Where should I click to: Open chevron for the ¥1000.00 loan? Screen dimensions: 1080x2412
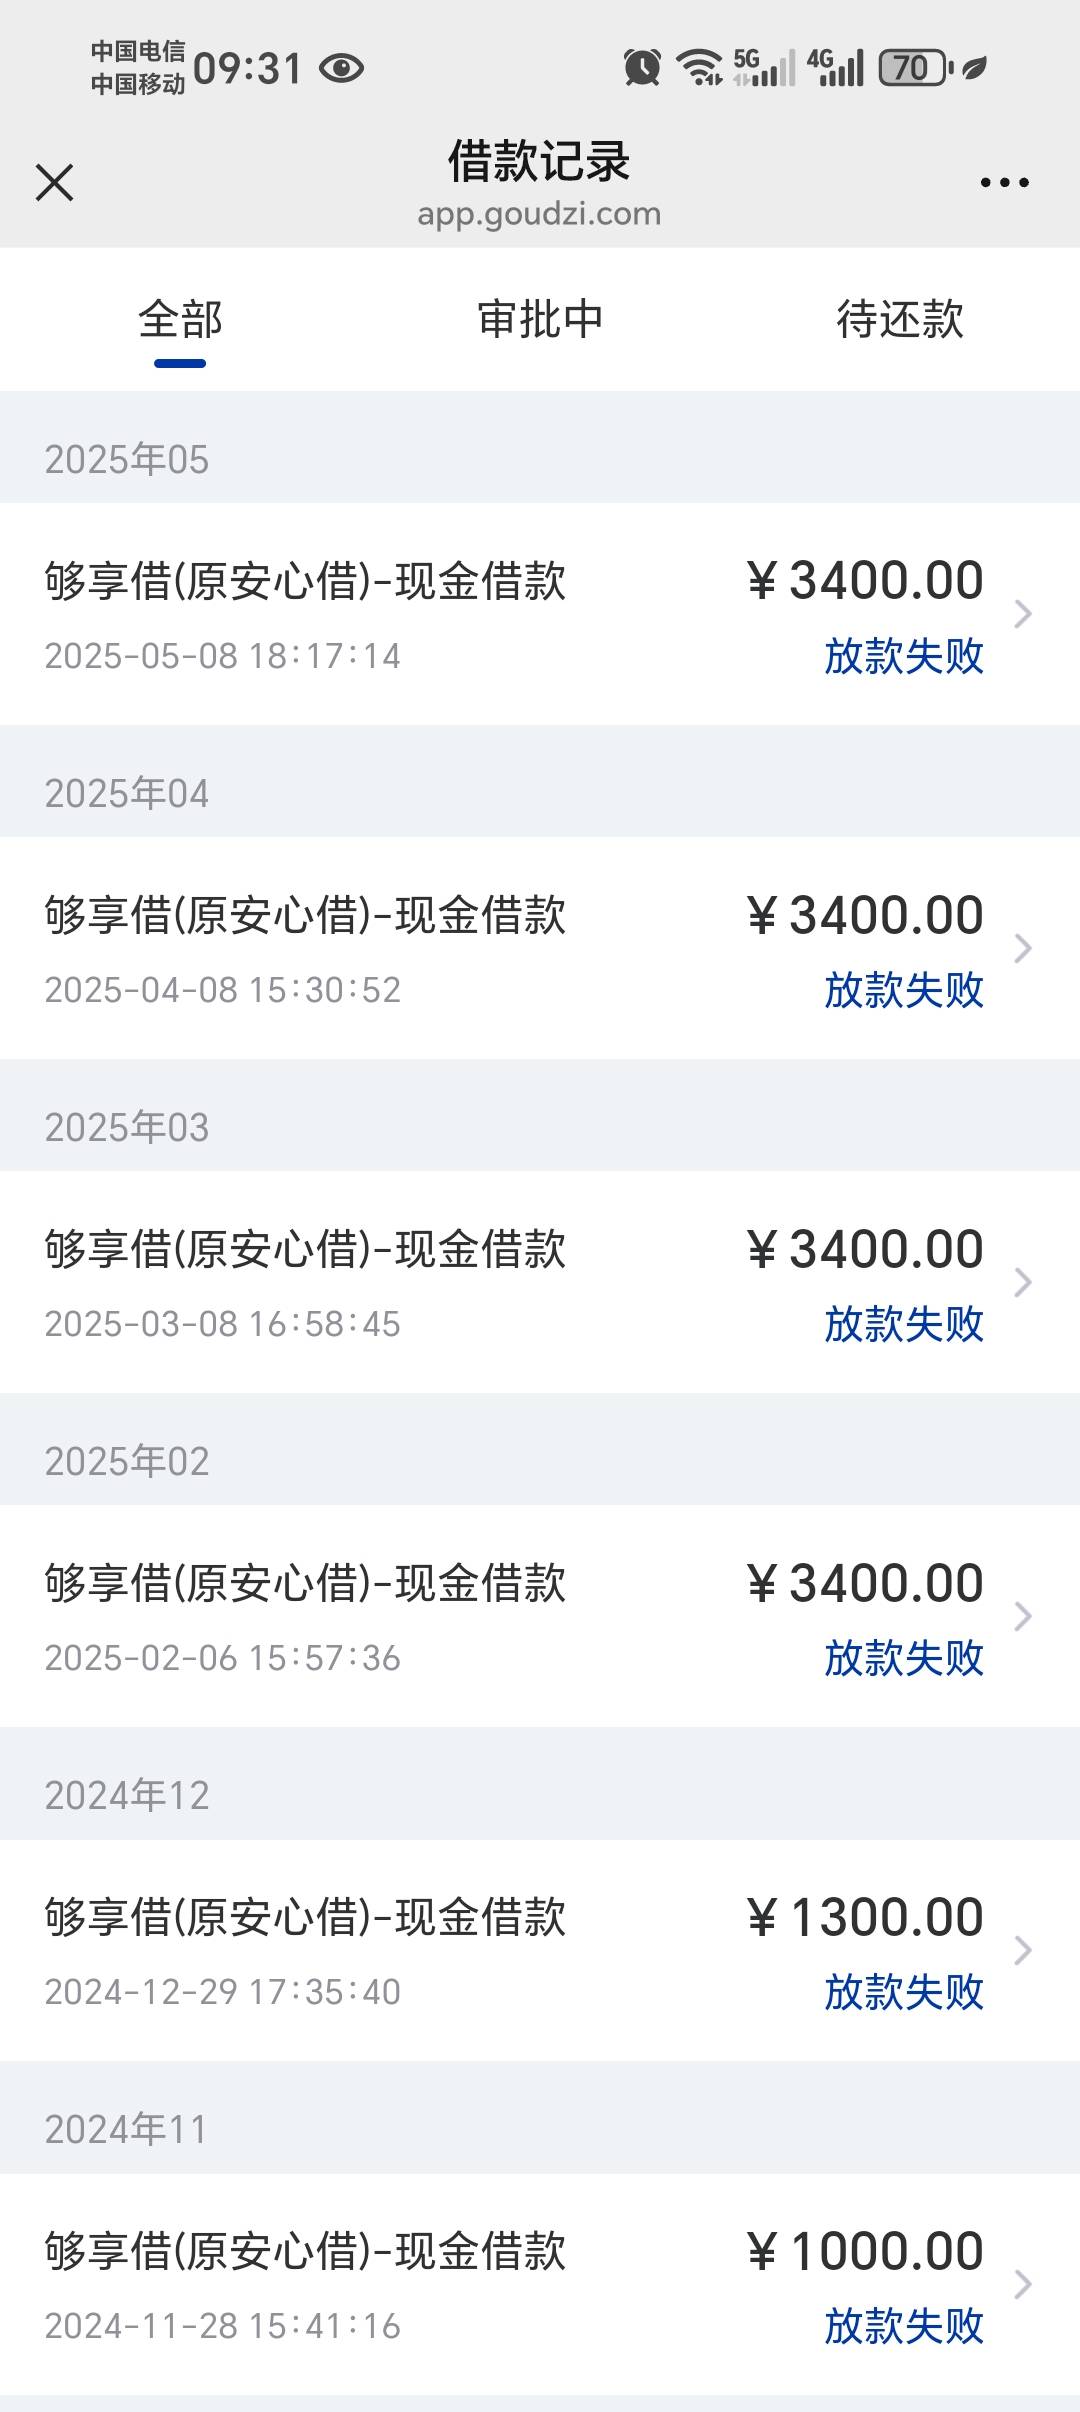coord(1022,2284)
